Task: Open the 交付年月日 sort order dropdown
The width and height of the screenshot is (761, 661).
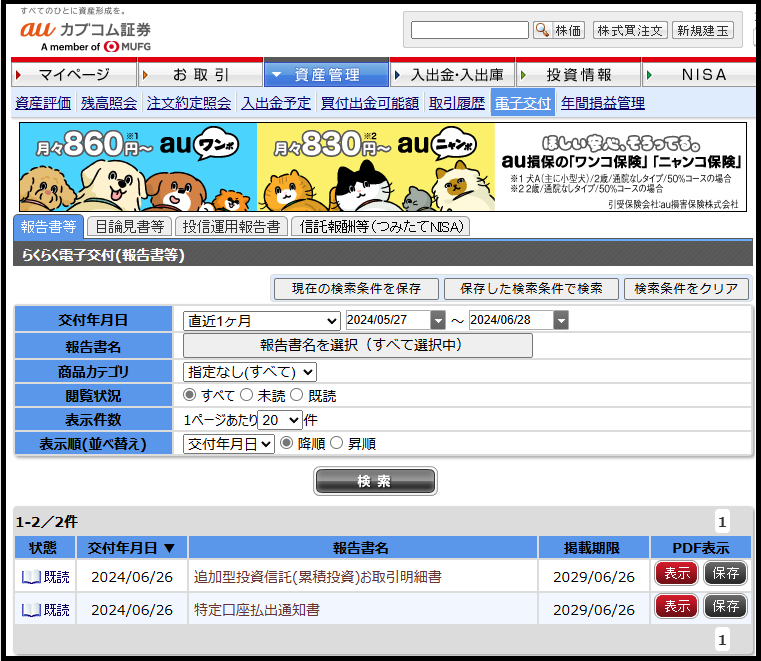Action: [229, 444]
